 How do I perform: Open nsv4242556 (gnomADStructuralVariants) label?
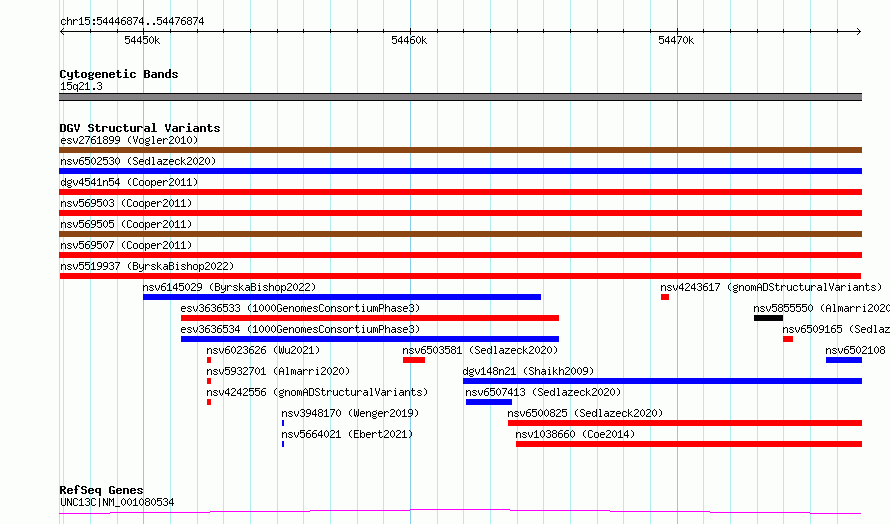(317, 392)
